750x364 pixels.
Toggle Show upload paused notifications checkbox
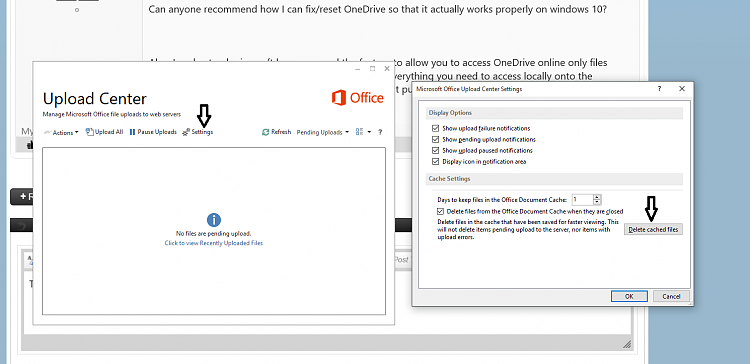(x=435, y=151)
